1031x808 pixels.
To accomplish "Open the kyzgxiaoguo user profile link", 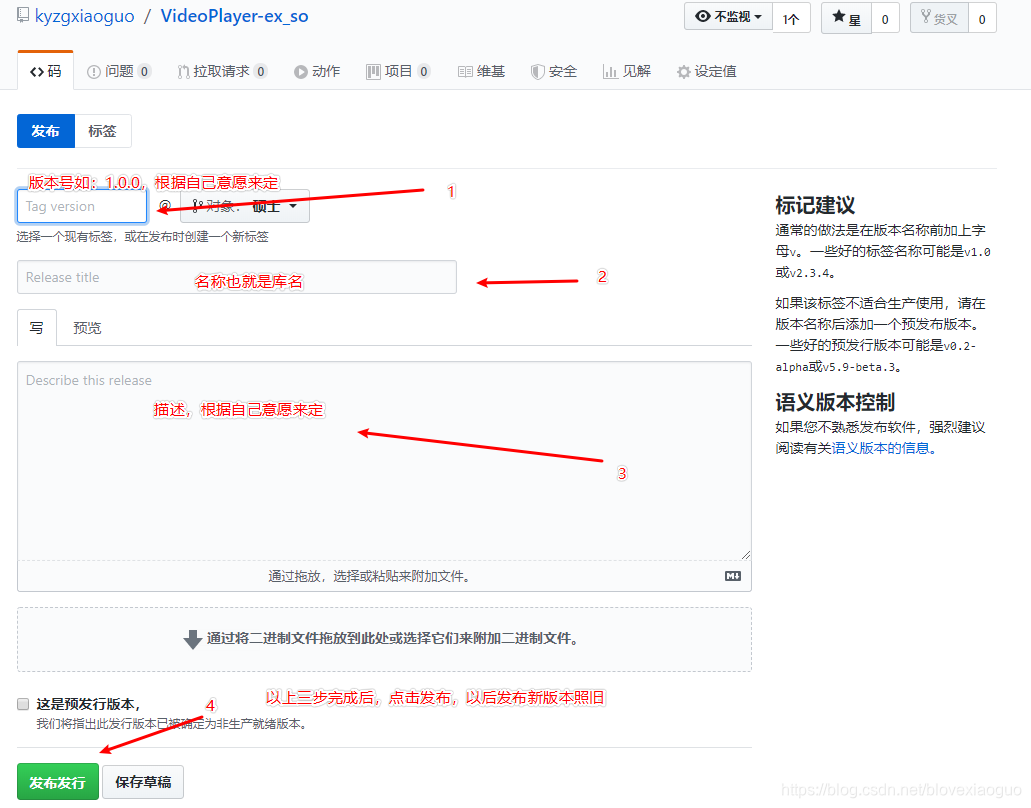I will coord(84,16).
